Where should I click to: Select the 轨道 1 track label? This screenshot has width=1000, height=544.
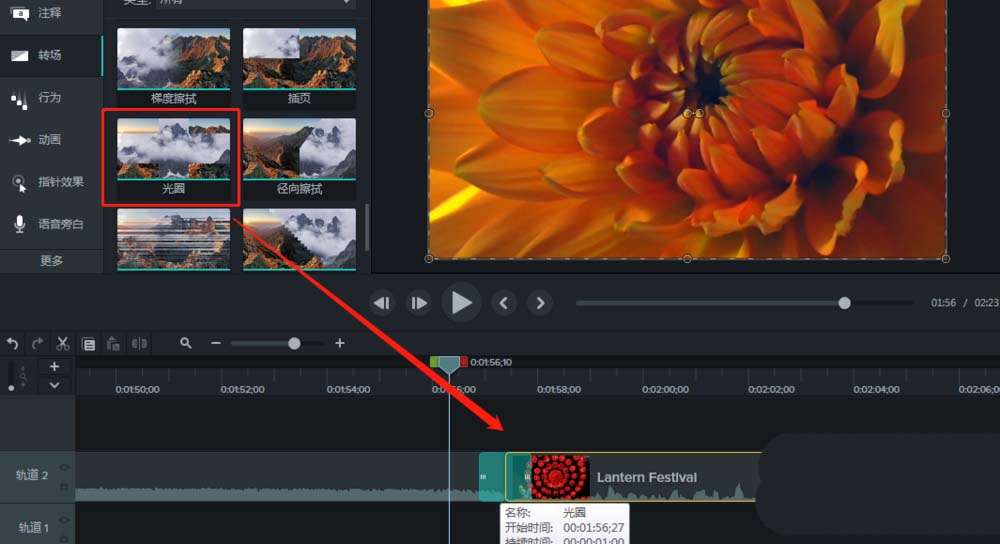[33, 527]
